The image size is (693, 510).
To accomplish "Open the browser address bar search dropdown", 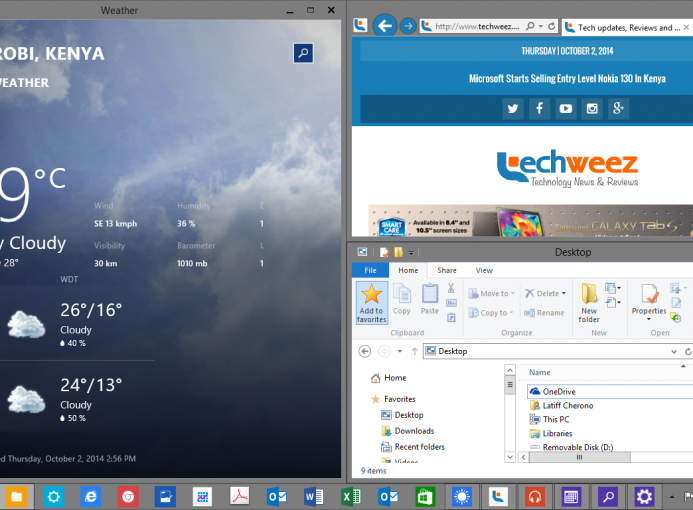I will (x=541, y=26).
